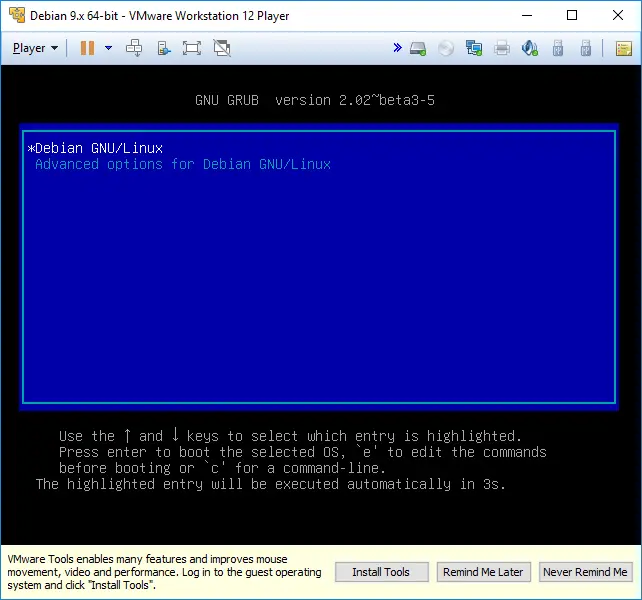Open the hard disk device icon
Viewport: 642px width, 600px height.
pos(418,49)
